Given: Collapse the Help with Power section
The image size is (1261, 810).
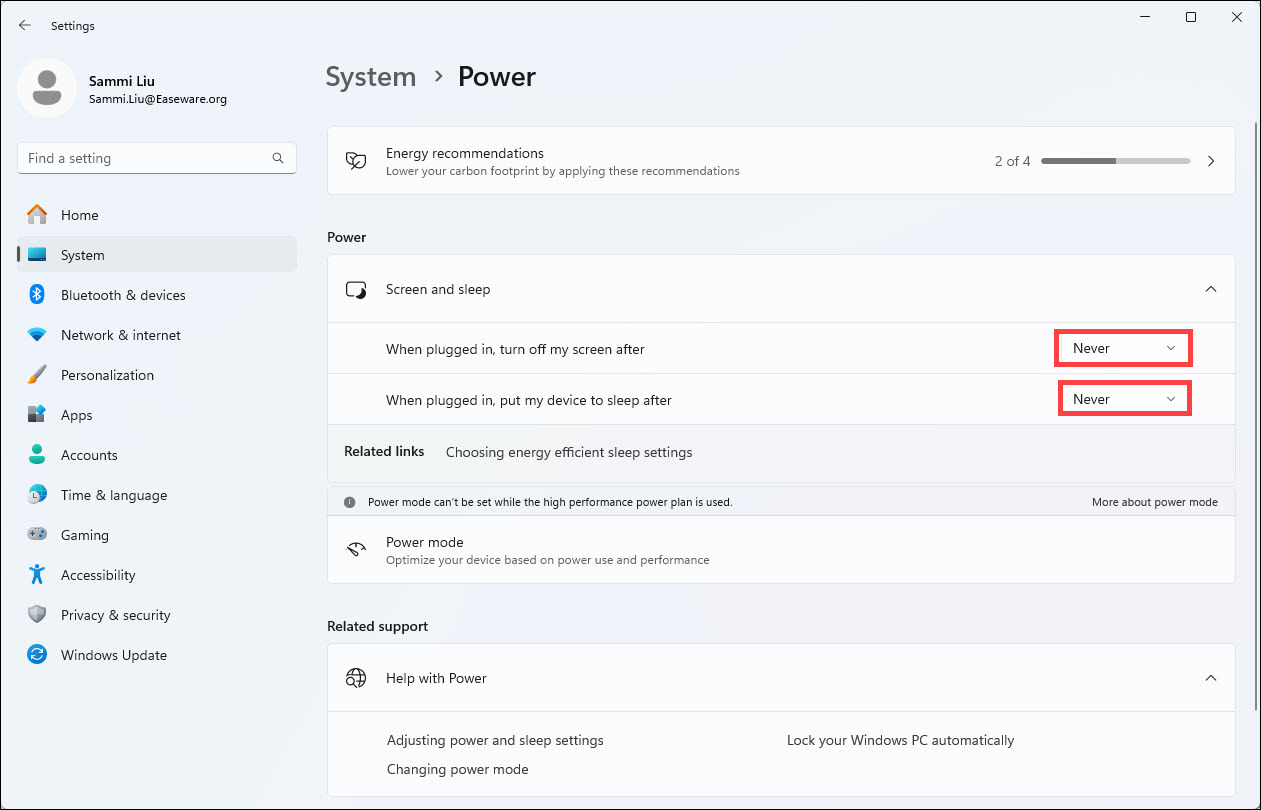Looking at the screenshot, I should [1210, 678].
